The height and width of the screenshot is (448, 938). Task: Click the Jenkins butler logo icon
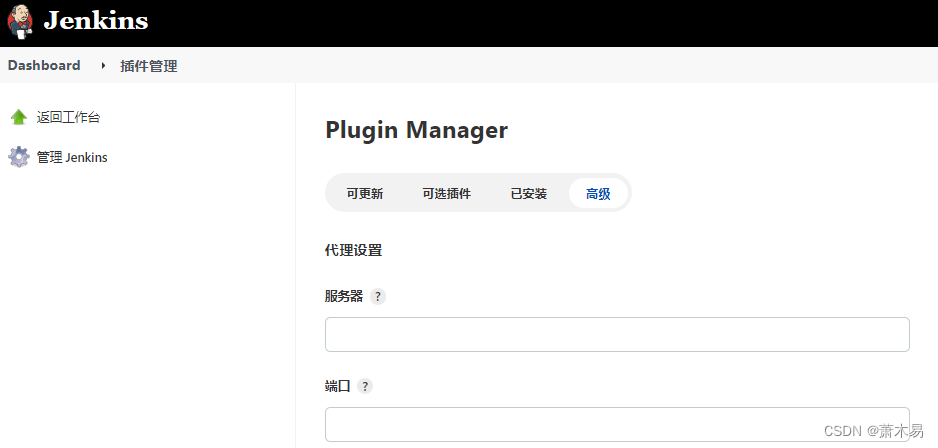(x=20, y=21)
